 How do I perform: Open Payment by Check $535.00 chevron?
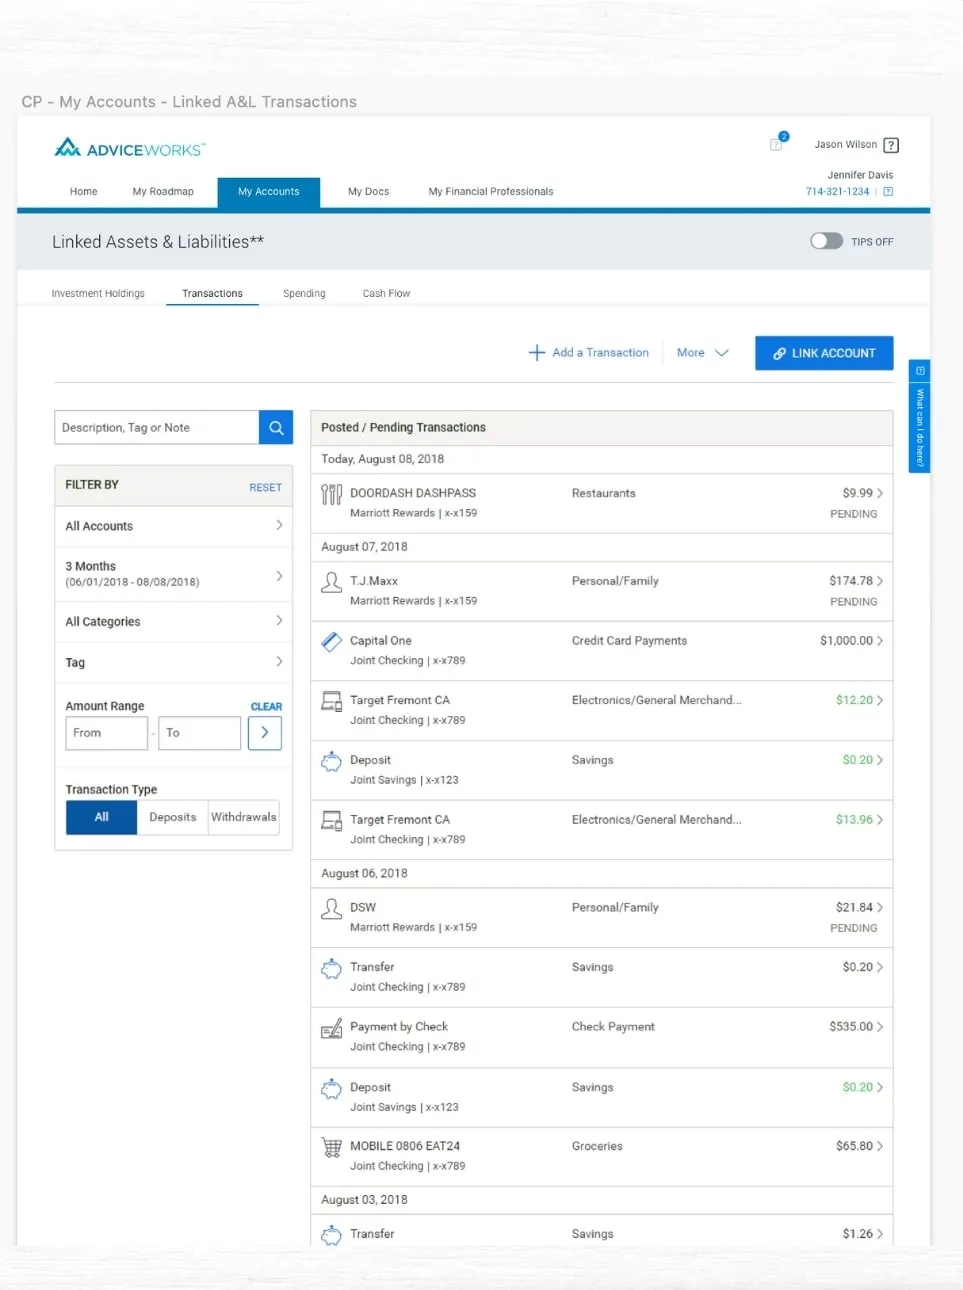pyautogui.click(x=880, y=1027)
